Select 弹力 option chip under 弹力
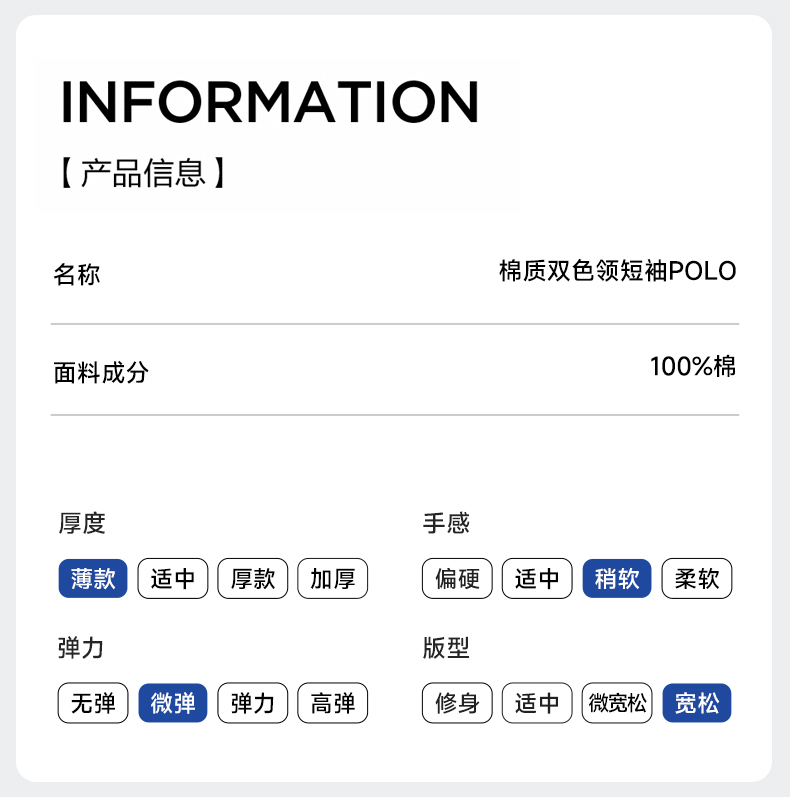Image resolution: width=790 pixels, height=797 pixels. [x=253, y=703]
